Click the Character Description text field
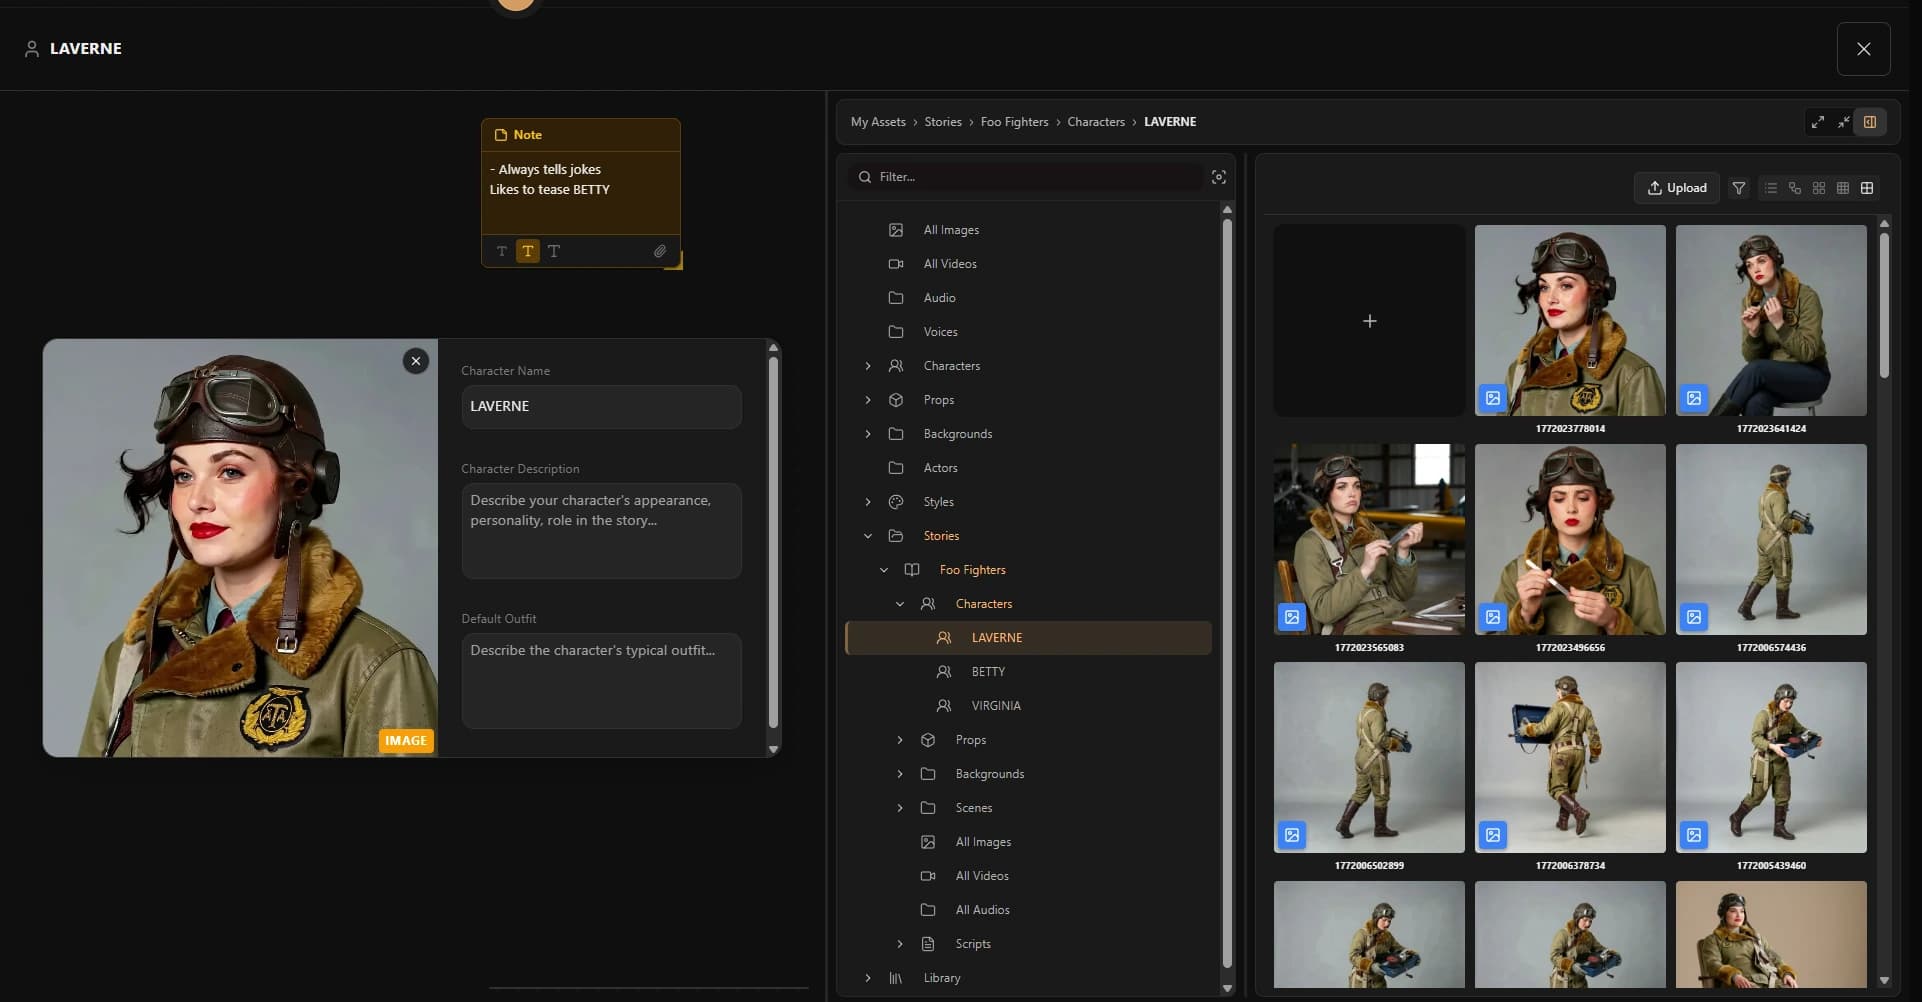The image size is (1922, 1002). pos(601,530)
